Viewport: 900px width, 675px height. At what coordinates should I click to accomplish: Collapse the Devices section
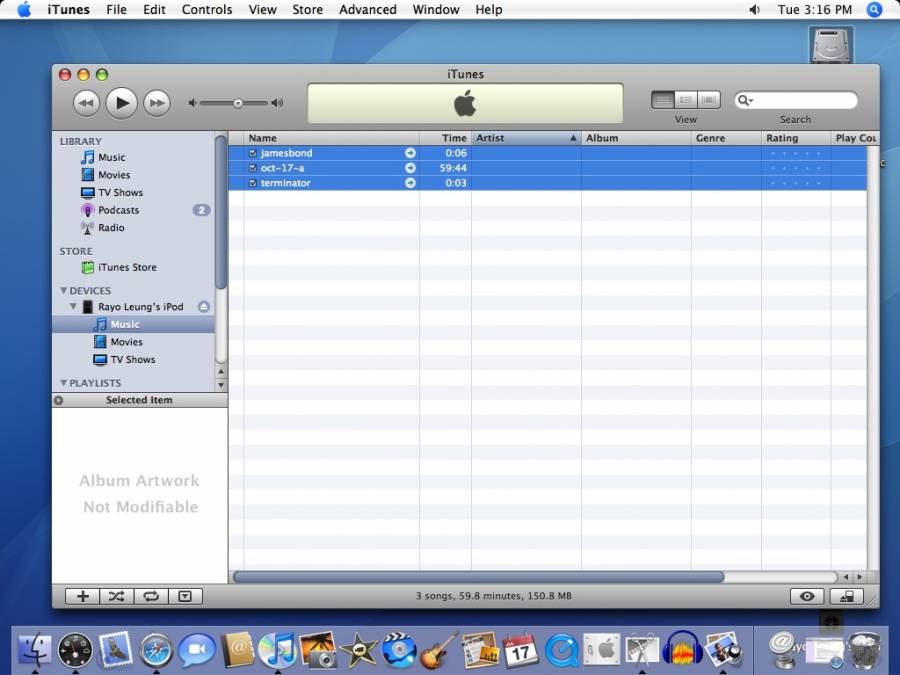click(64, 290)
